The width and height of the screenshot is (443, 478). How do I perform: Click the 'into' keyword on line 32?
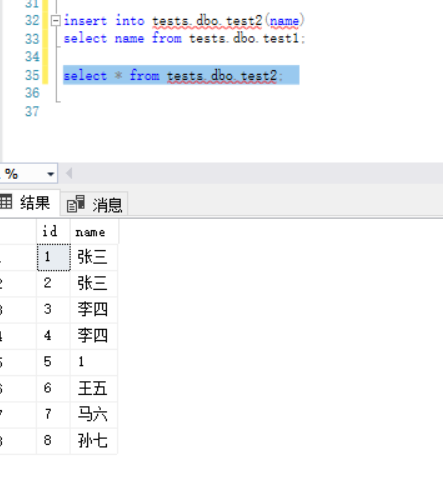pyautogui.click(x=130, y=21)
